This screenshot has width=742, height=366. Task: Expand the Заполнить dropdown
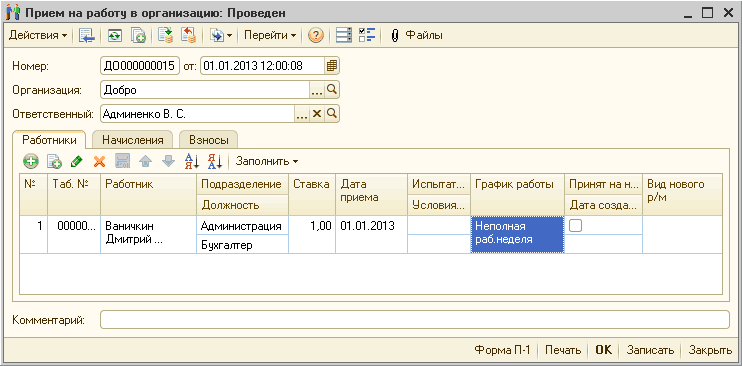tap(267, 161)
